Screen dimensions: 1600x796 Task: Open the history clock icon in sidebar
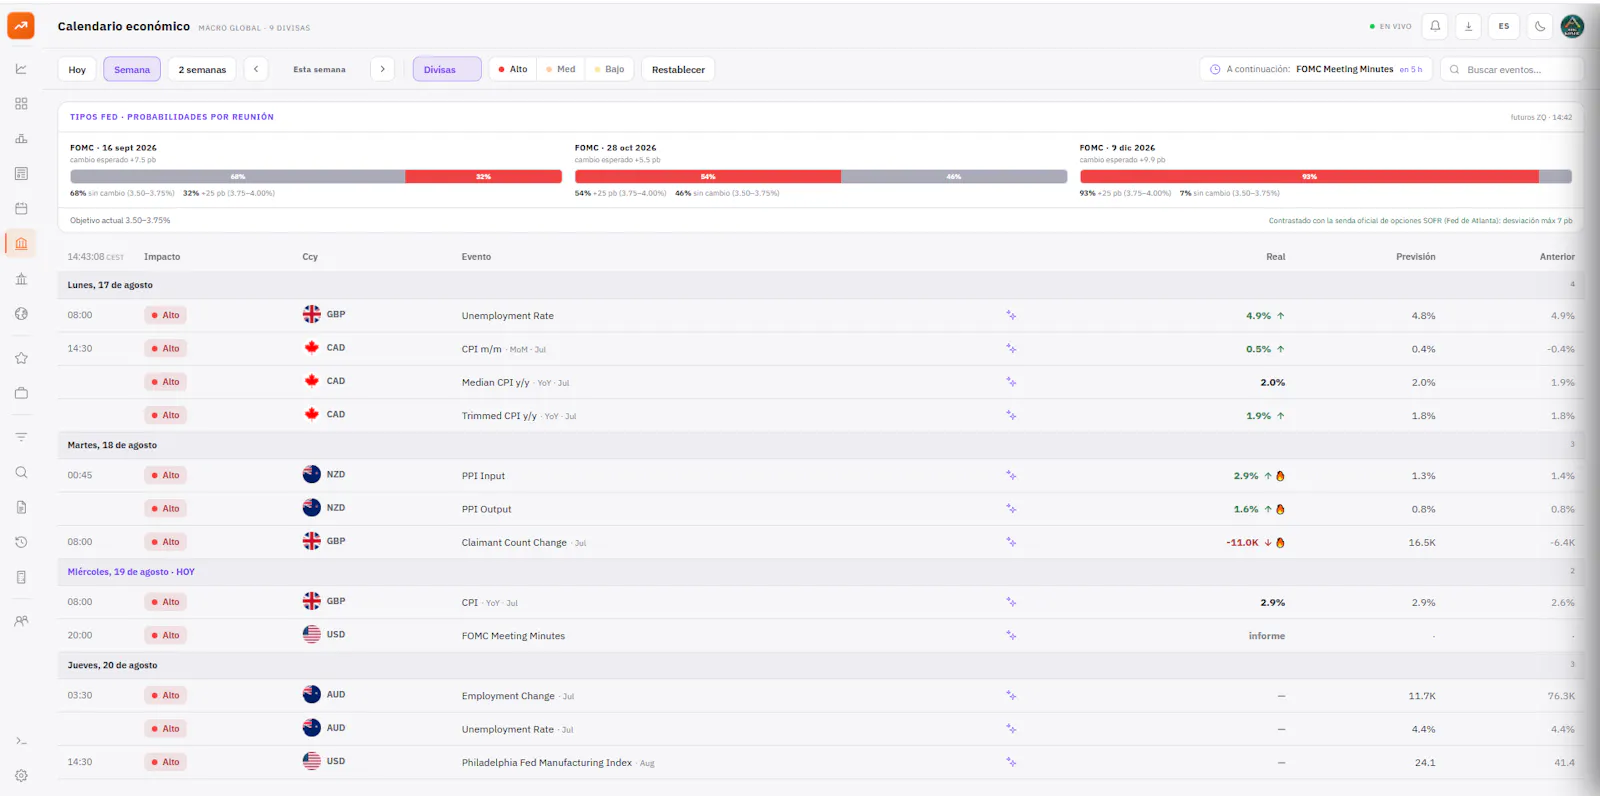coord(21,542)
